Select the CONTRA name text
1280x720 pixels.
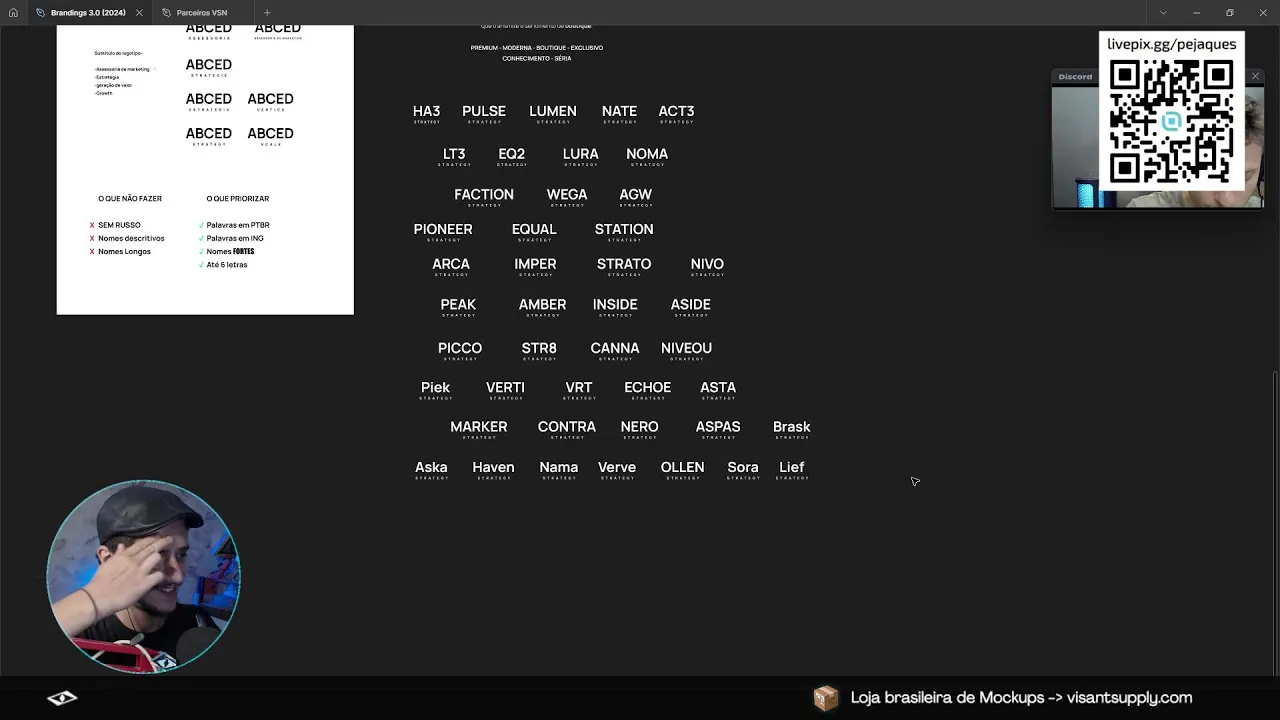pos(567,427)
